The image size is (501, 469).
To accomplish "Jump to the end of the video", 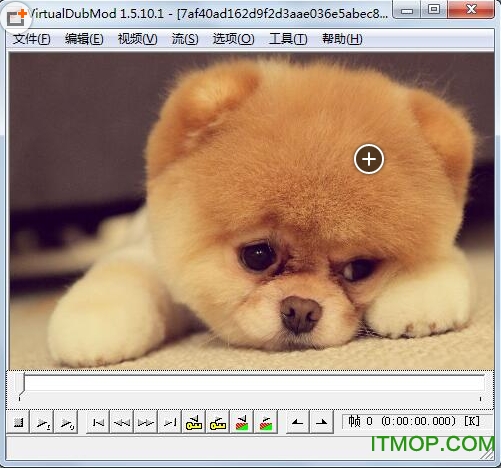I will (x=170, y=422).
